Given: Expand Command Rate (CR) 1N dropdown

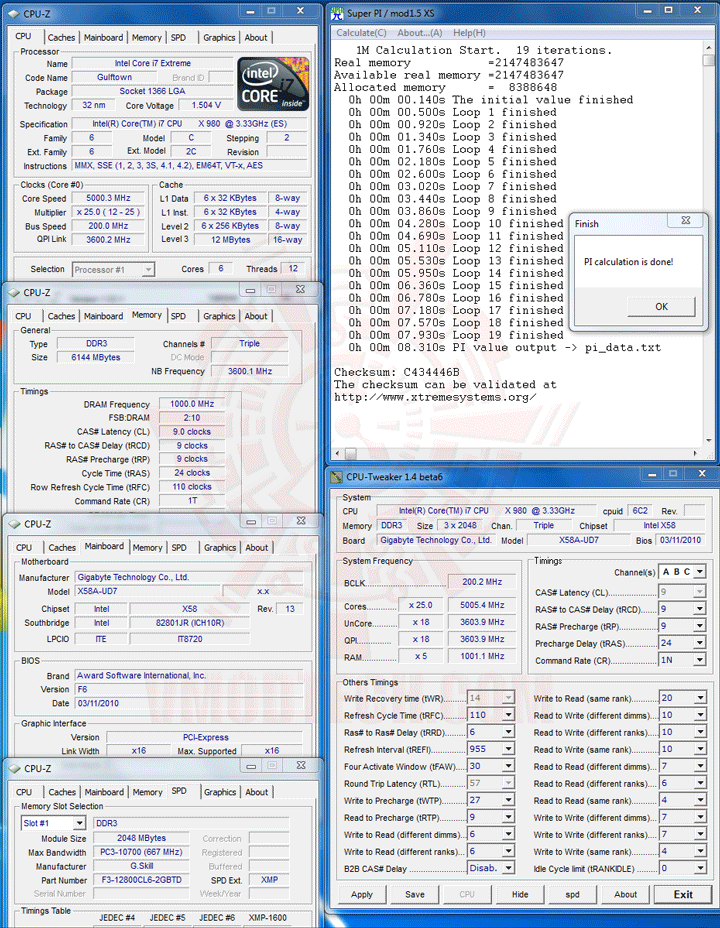Looking at the screenshot, I should click(x=700, y=660).
